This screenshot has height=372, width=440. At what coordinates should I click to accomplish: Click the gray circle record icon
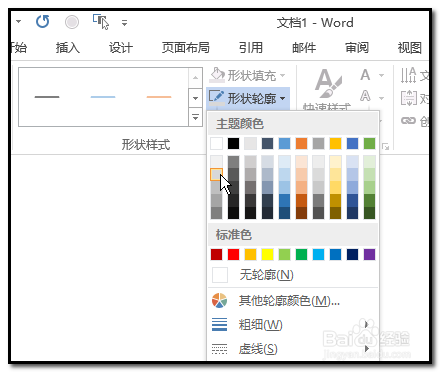72,22
